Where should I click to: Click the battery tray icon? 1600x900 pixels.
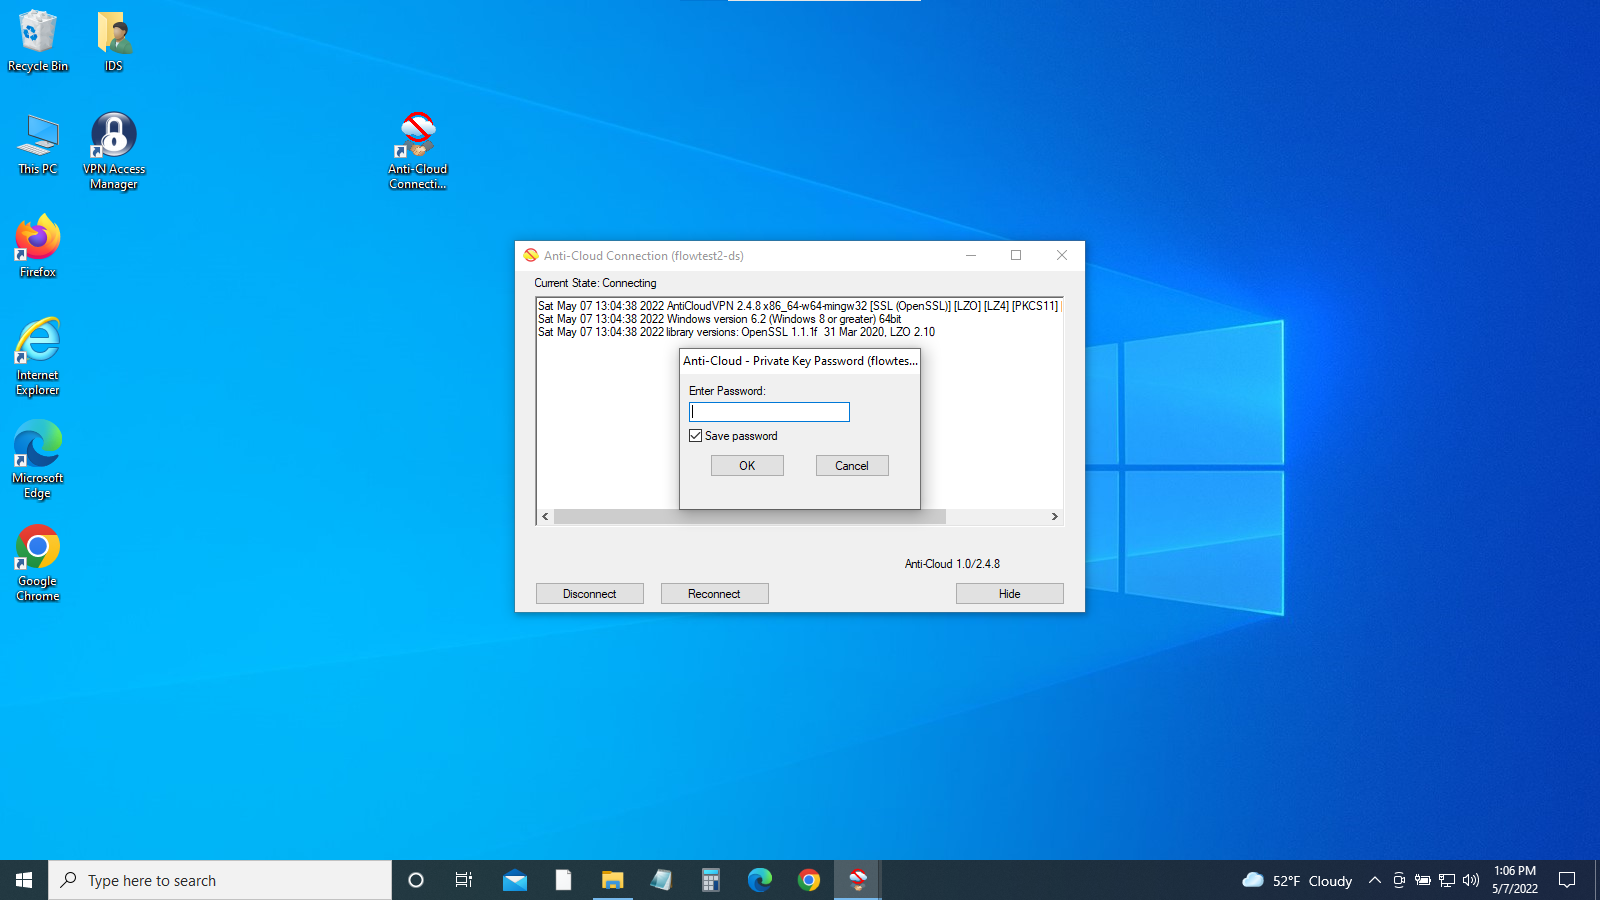click(1423, 880)
